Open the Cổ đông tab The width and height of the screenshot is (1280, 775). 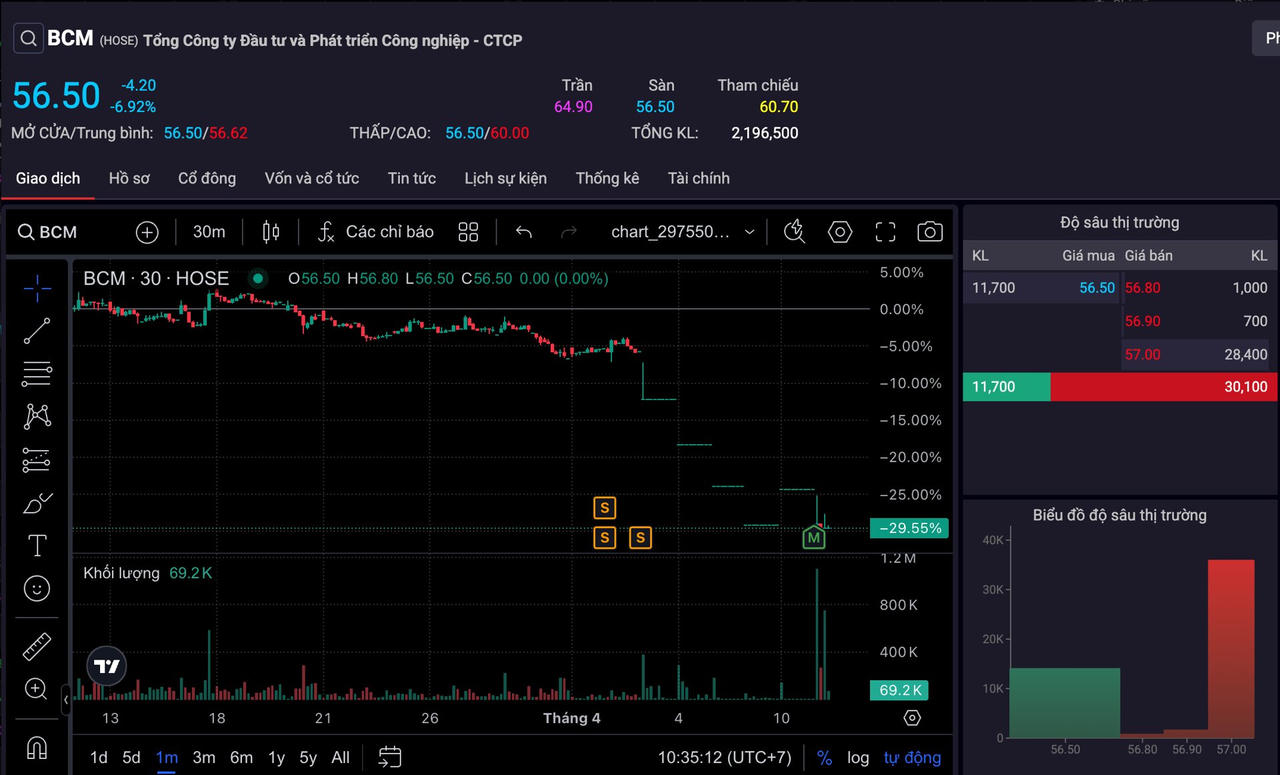point(207,178)
